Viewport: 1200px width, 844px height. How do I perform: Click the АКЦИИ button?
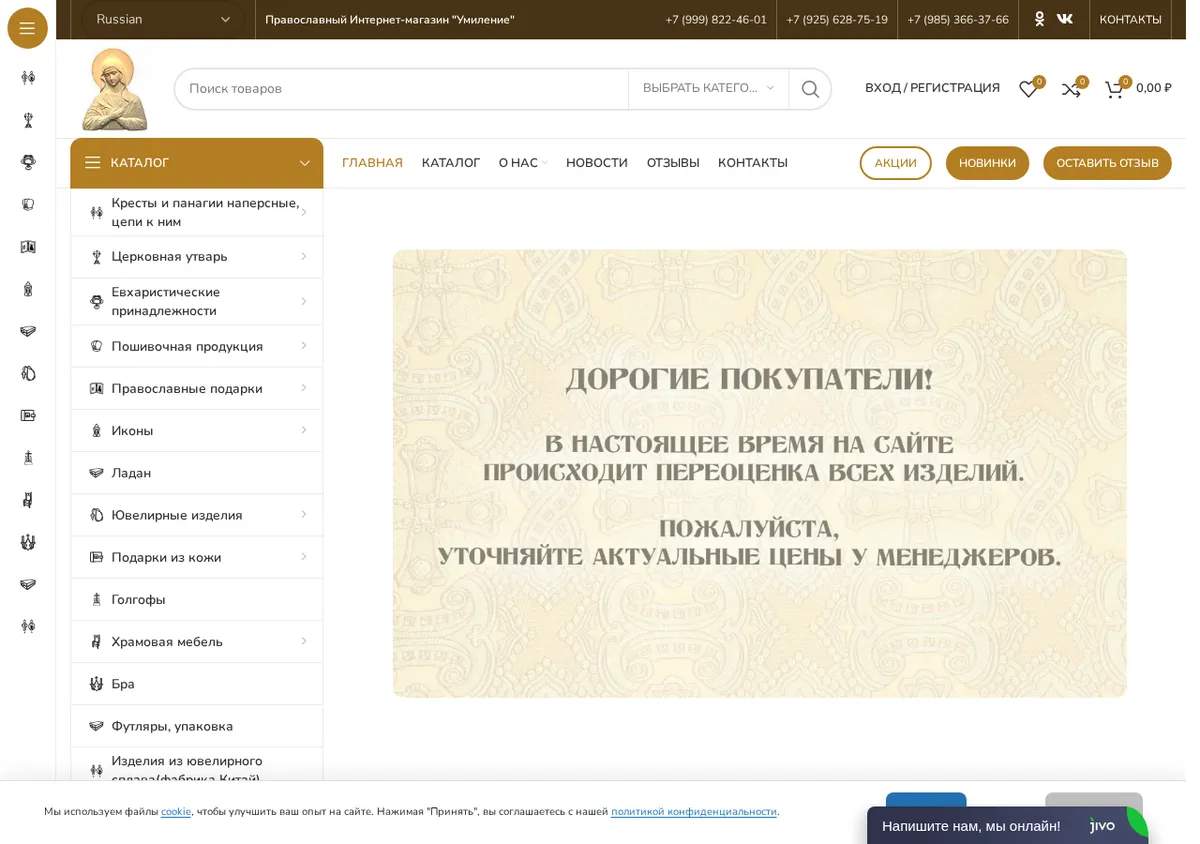(x=895, y=163)
